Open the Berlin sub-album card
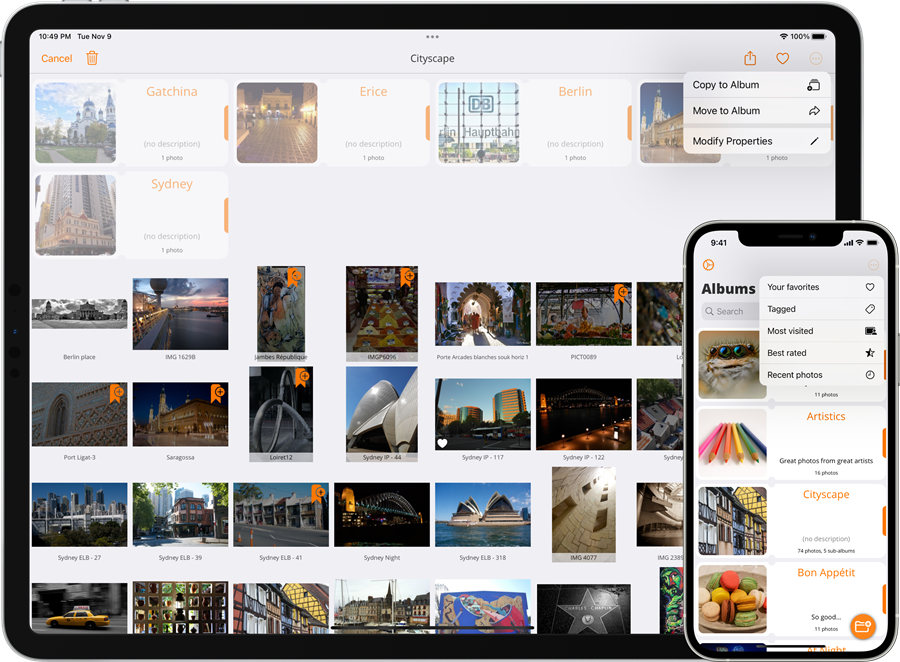 534,123
